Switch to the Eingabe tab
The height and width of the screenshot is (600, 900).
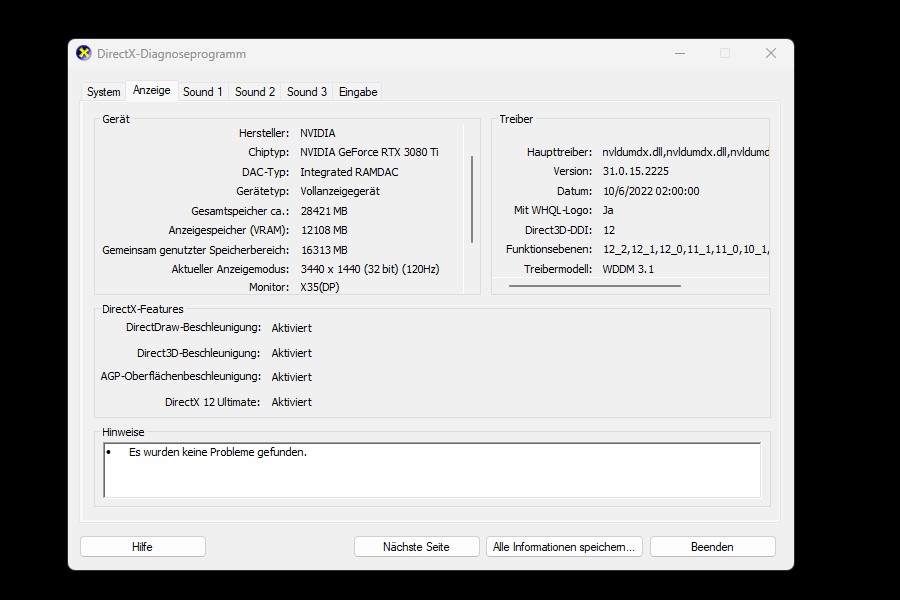[x=358, y=92]
